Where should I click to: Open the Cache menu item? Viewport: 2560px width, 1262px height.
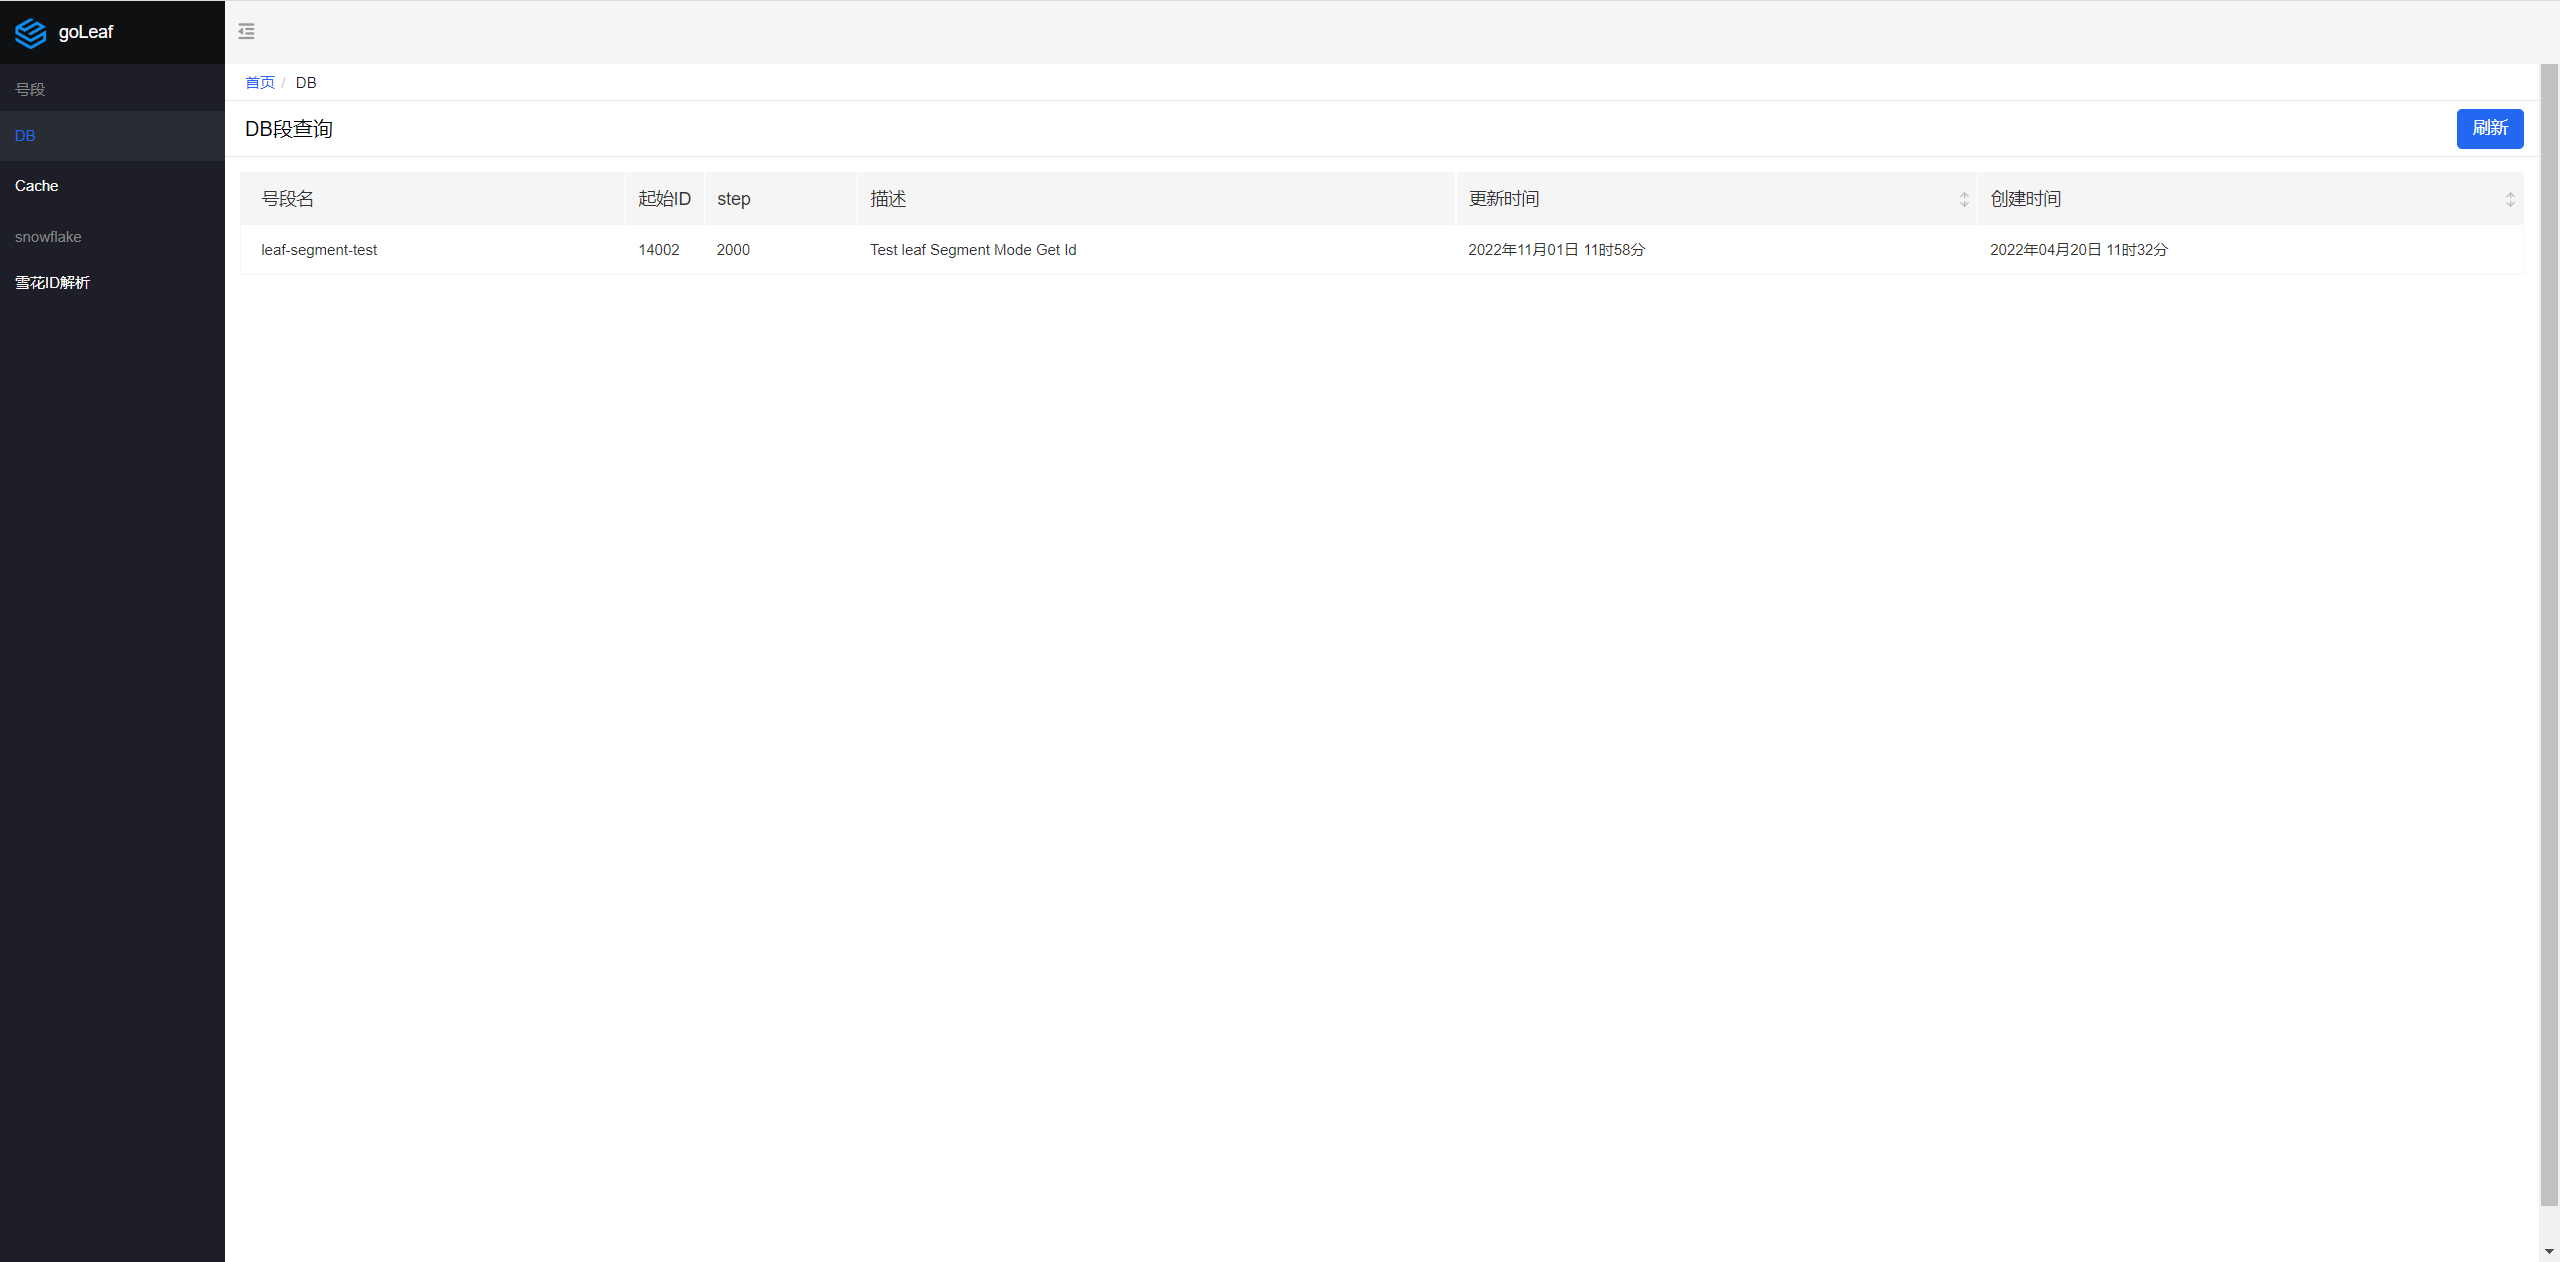tap(112, 186)
